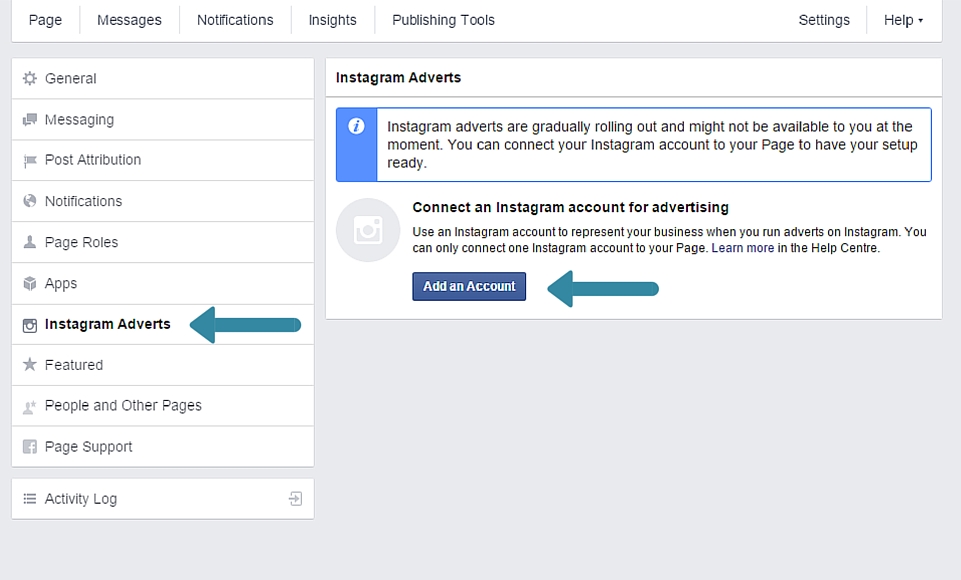Click the Messaging speech bubbles icon
Screen dimensions: 961x580
(29, 120)
